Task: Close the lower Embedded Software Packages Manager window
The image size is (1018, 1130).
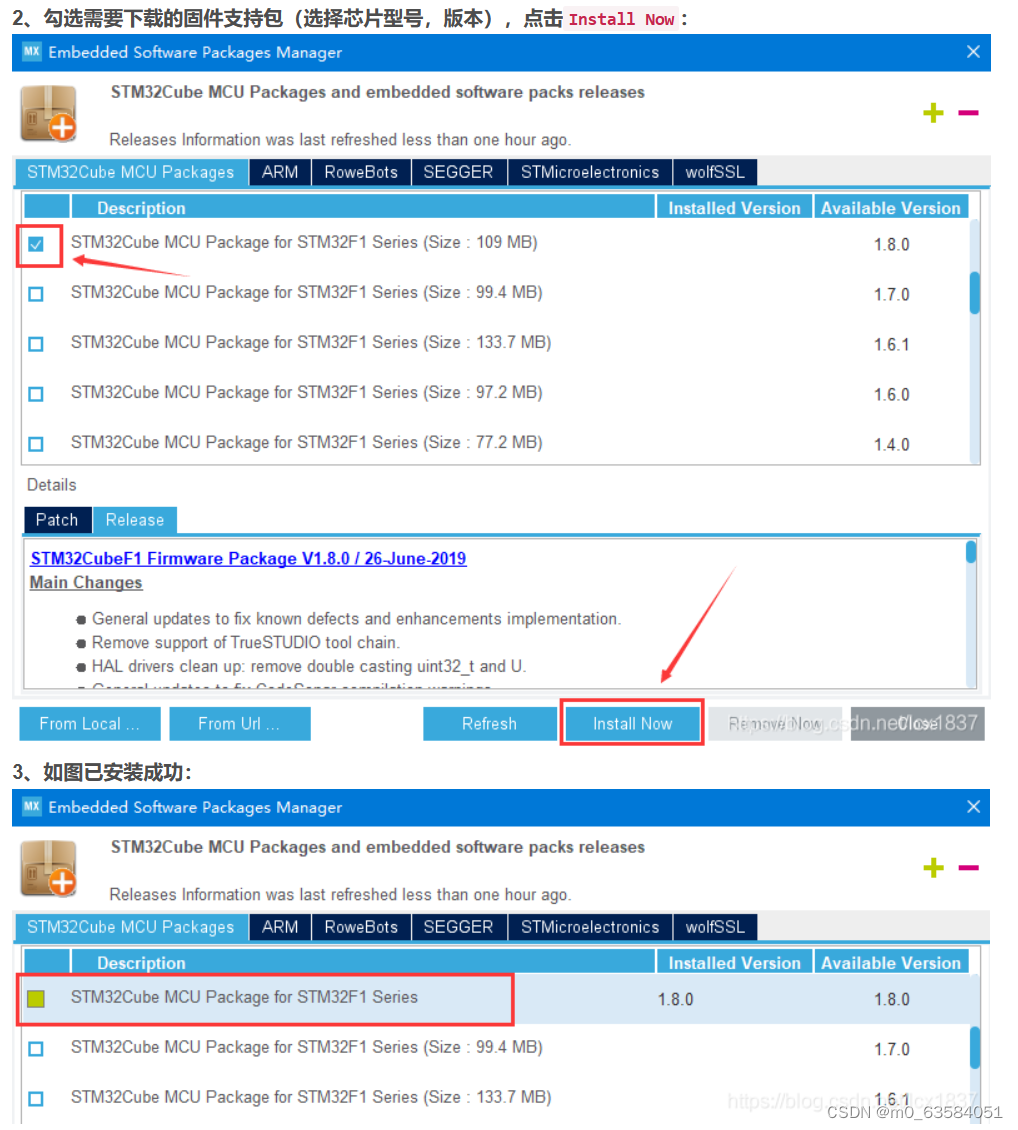Action: click(973, 806)
